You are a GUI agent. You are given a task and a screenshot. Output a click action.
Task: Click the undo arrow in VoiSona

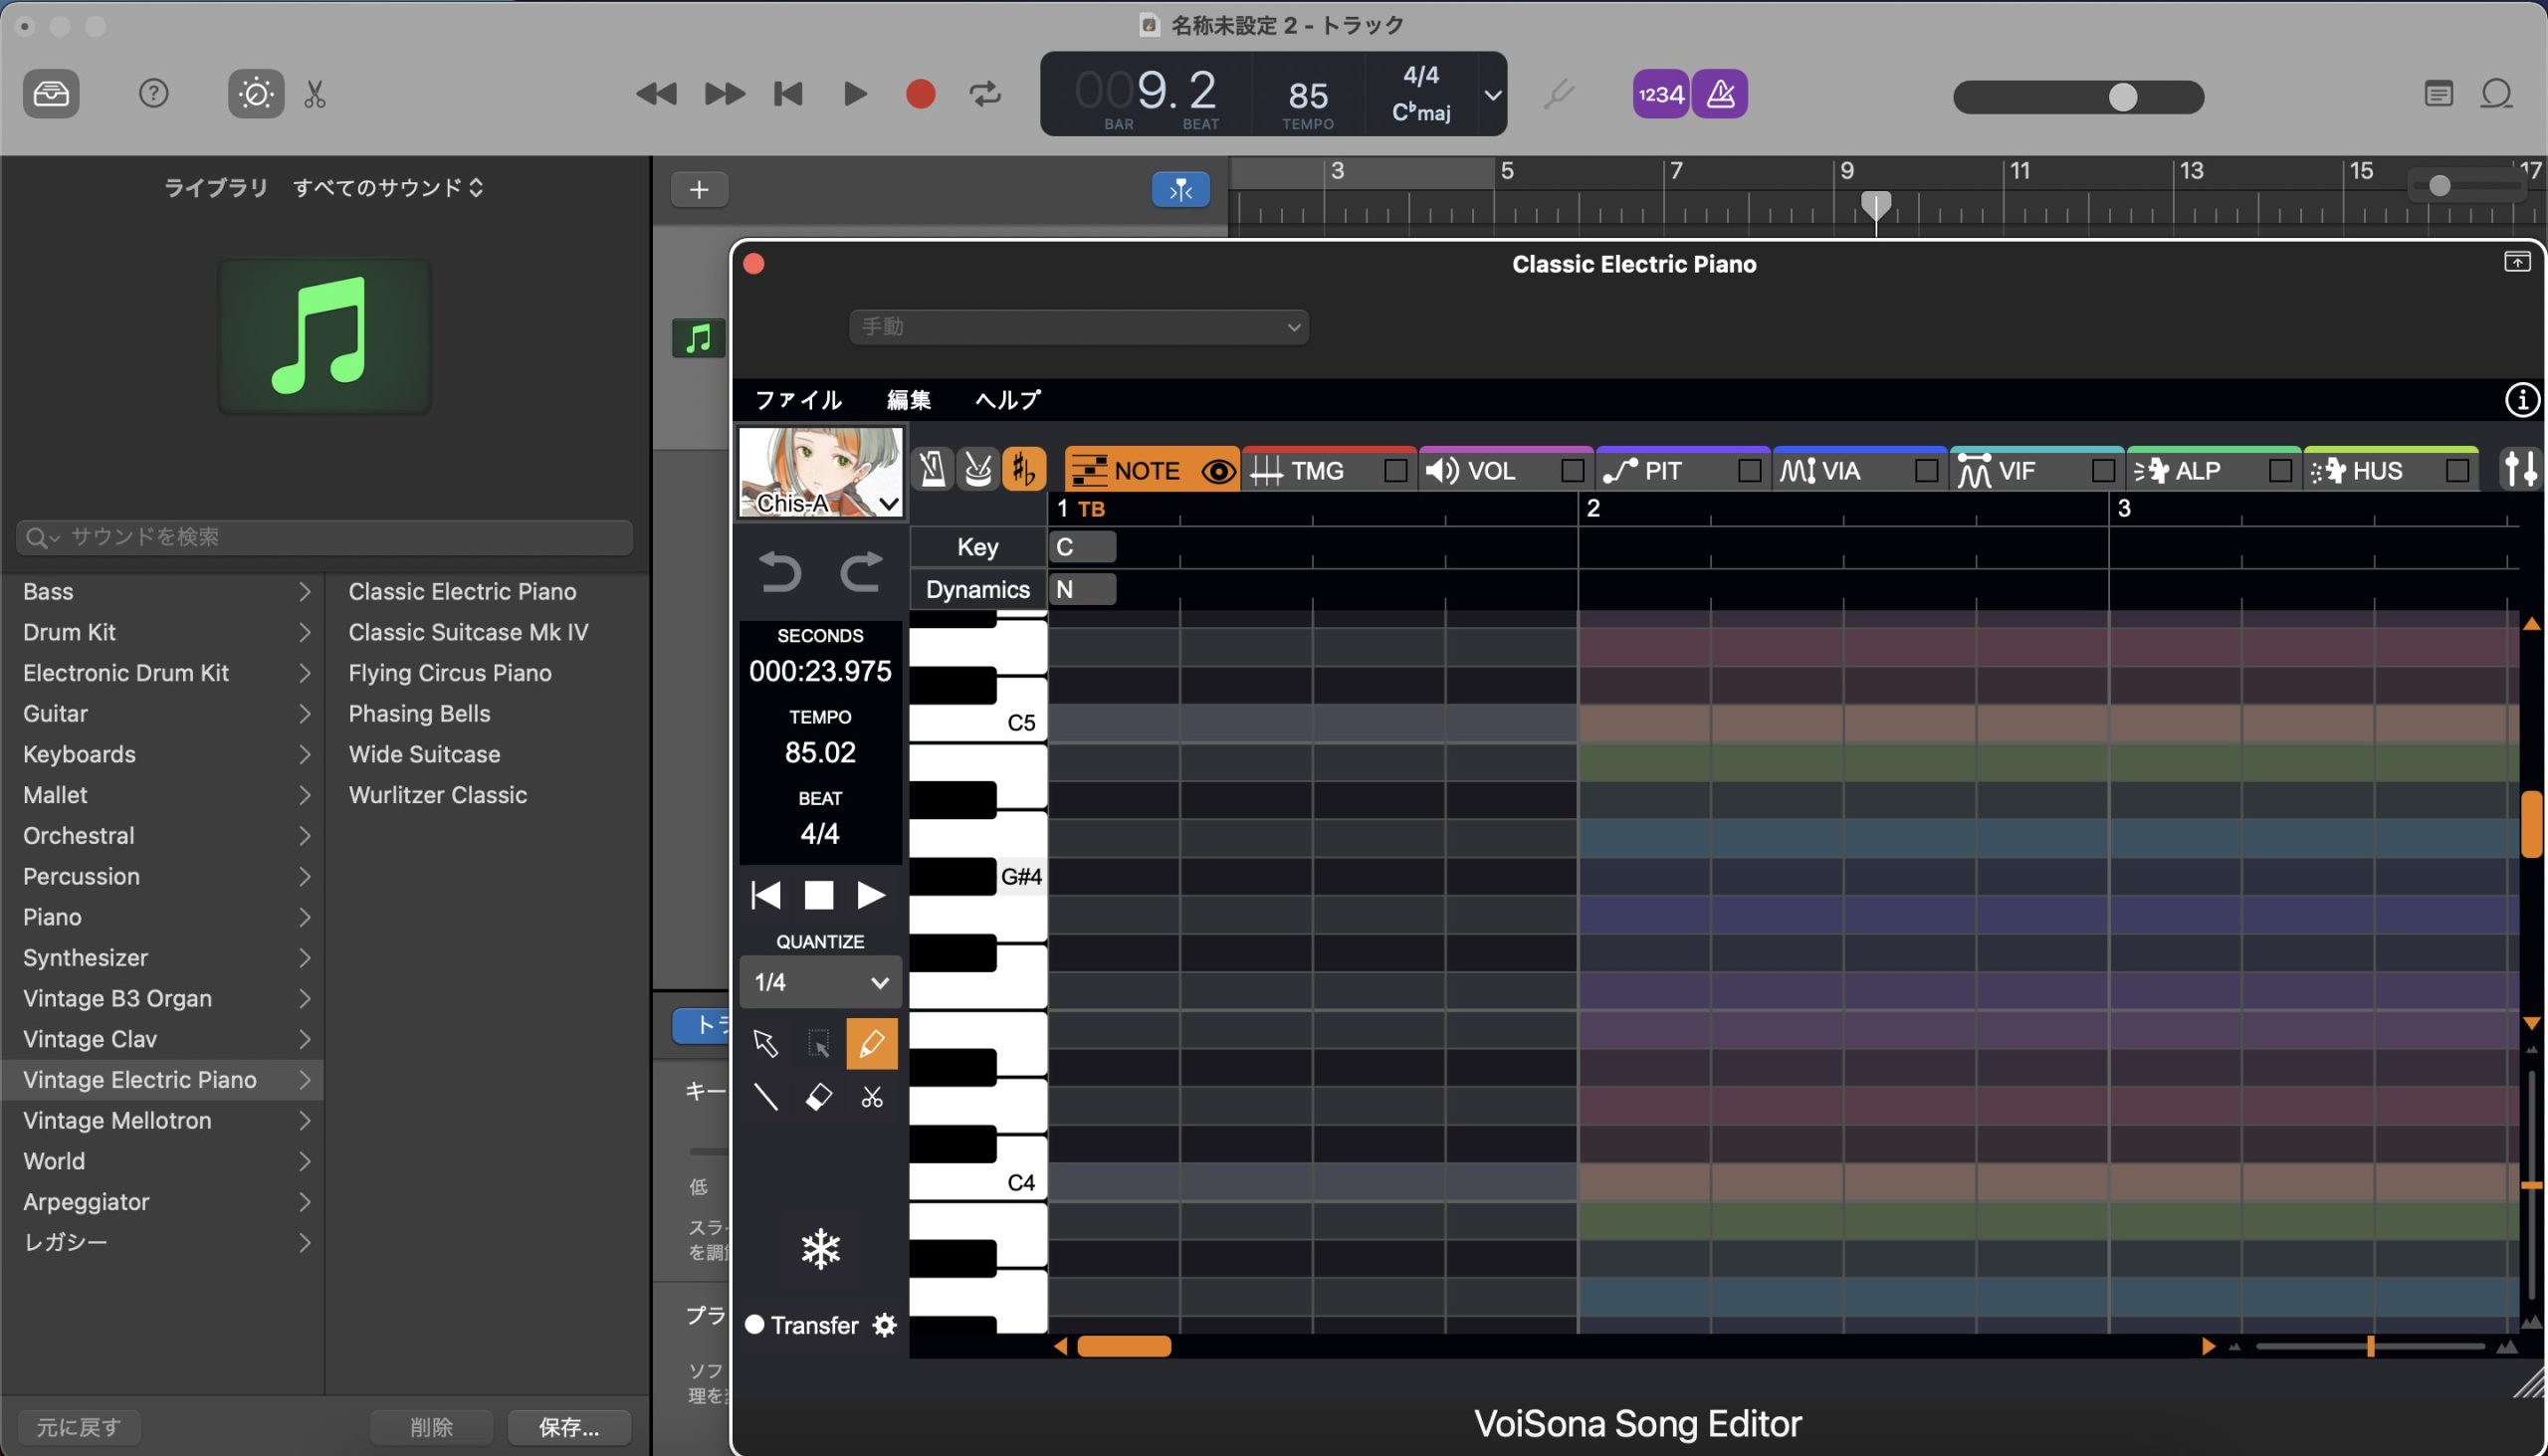pos(780,572)
